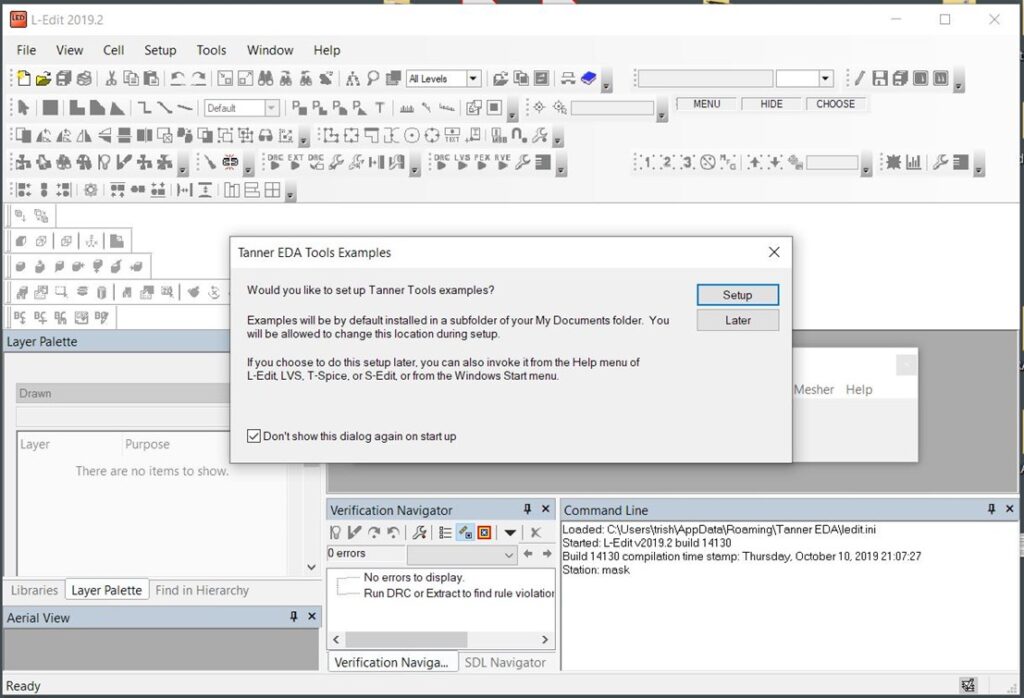Select the arrow Selection tool
This screenshot has width=1024, height=698.
[x=24, y=107]
